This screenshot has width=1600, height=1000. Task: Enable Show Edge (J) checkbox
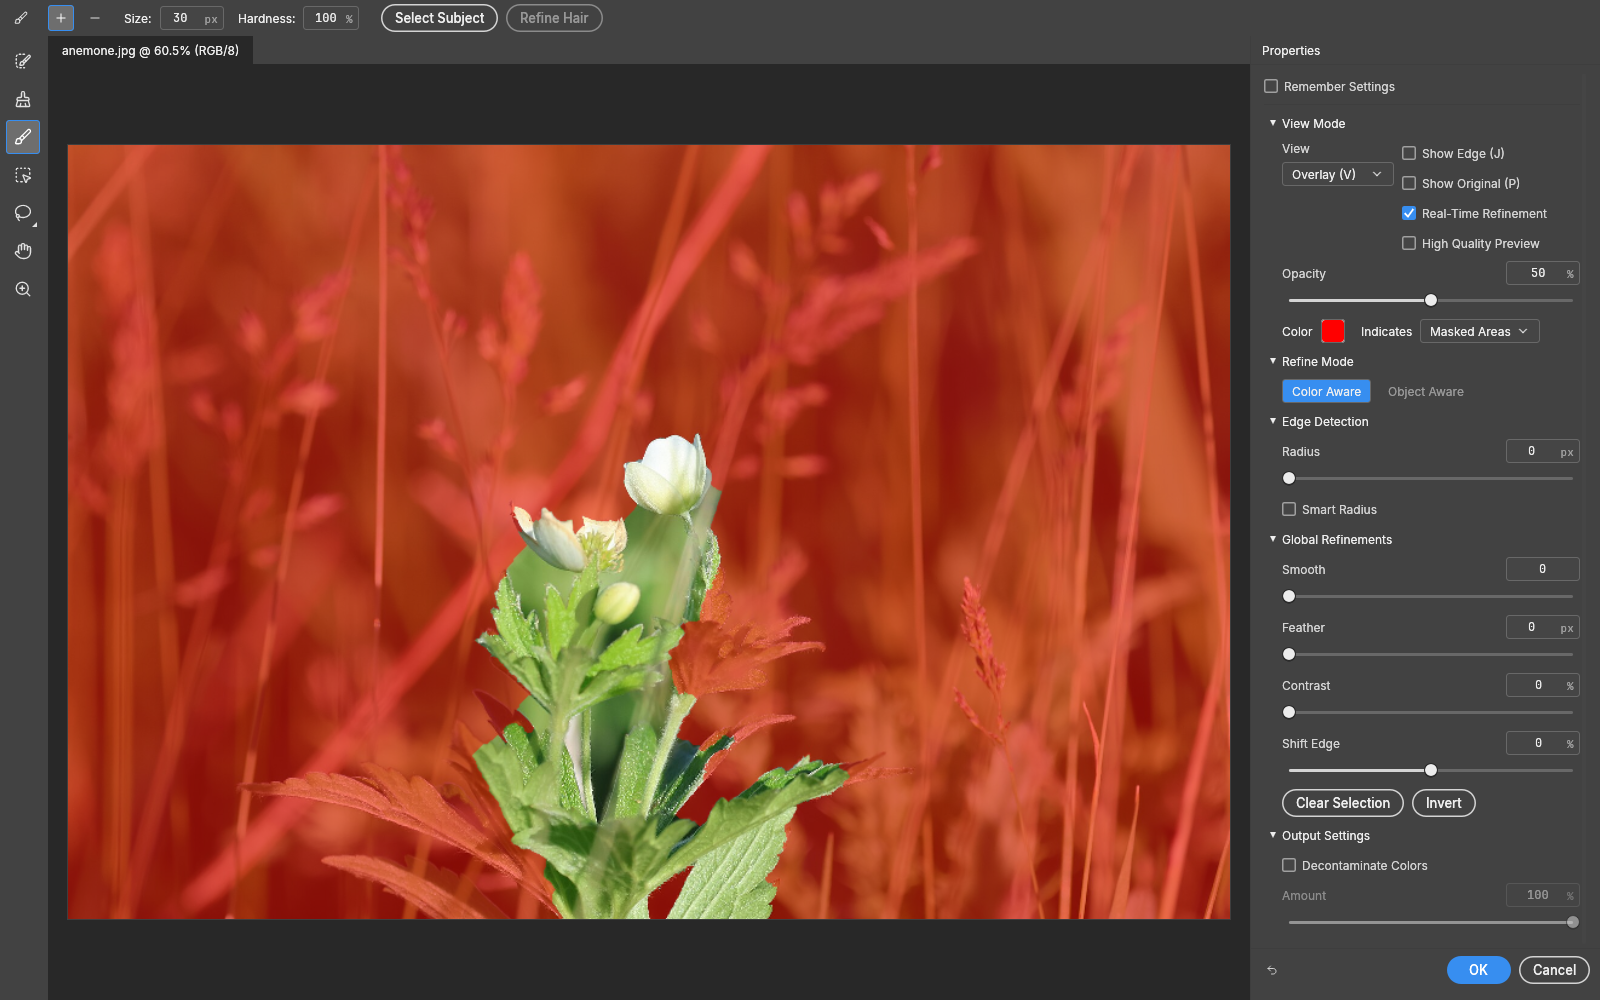[x=1409, y=153]
